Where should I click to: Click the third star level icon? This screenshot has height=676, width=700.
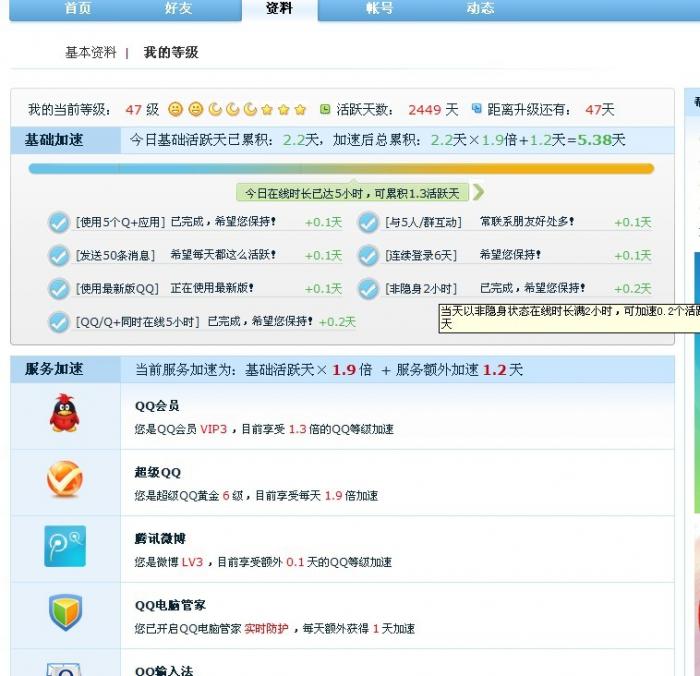click(300, 109)
